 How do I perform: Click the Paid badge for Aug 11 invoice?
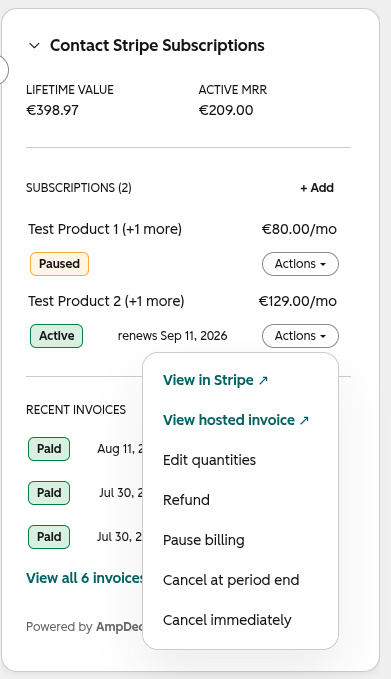pyautogui.click(x=49, y=449)
